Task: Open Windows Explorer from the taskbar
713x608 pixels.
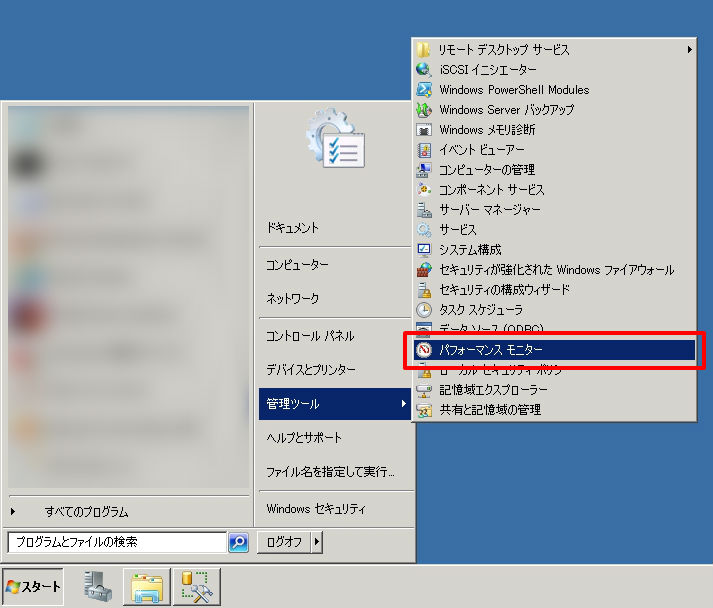Action: (147, 587)
